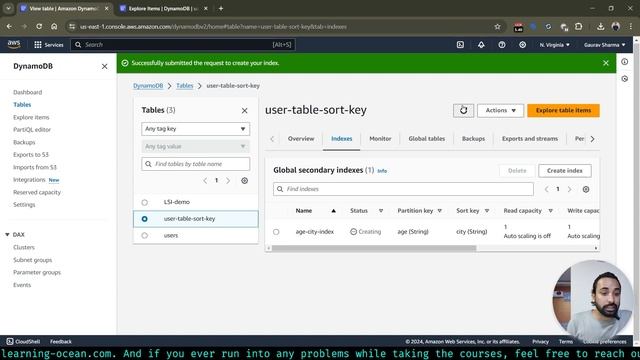Close the Tables list panel
This screenshot has width=640, height=360.
[x=244, y=110]
